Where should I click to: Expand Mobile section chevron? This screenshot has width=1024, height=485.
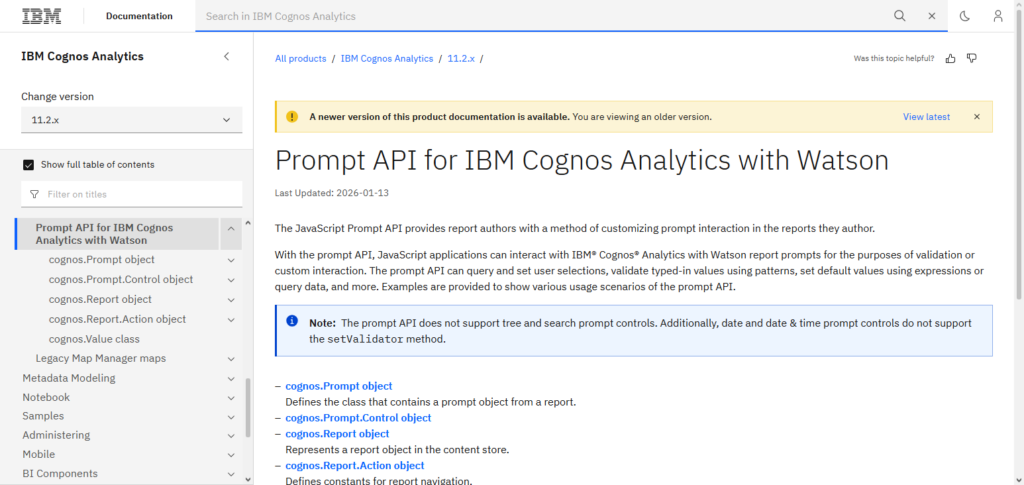(x=231, y=455)
